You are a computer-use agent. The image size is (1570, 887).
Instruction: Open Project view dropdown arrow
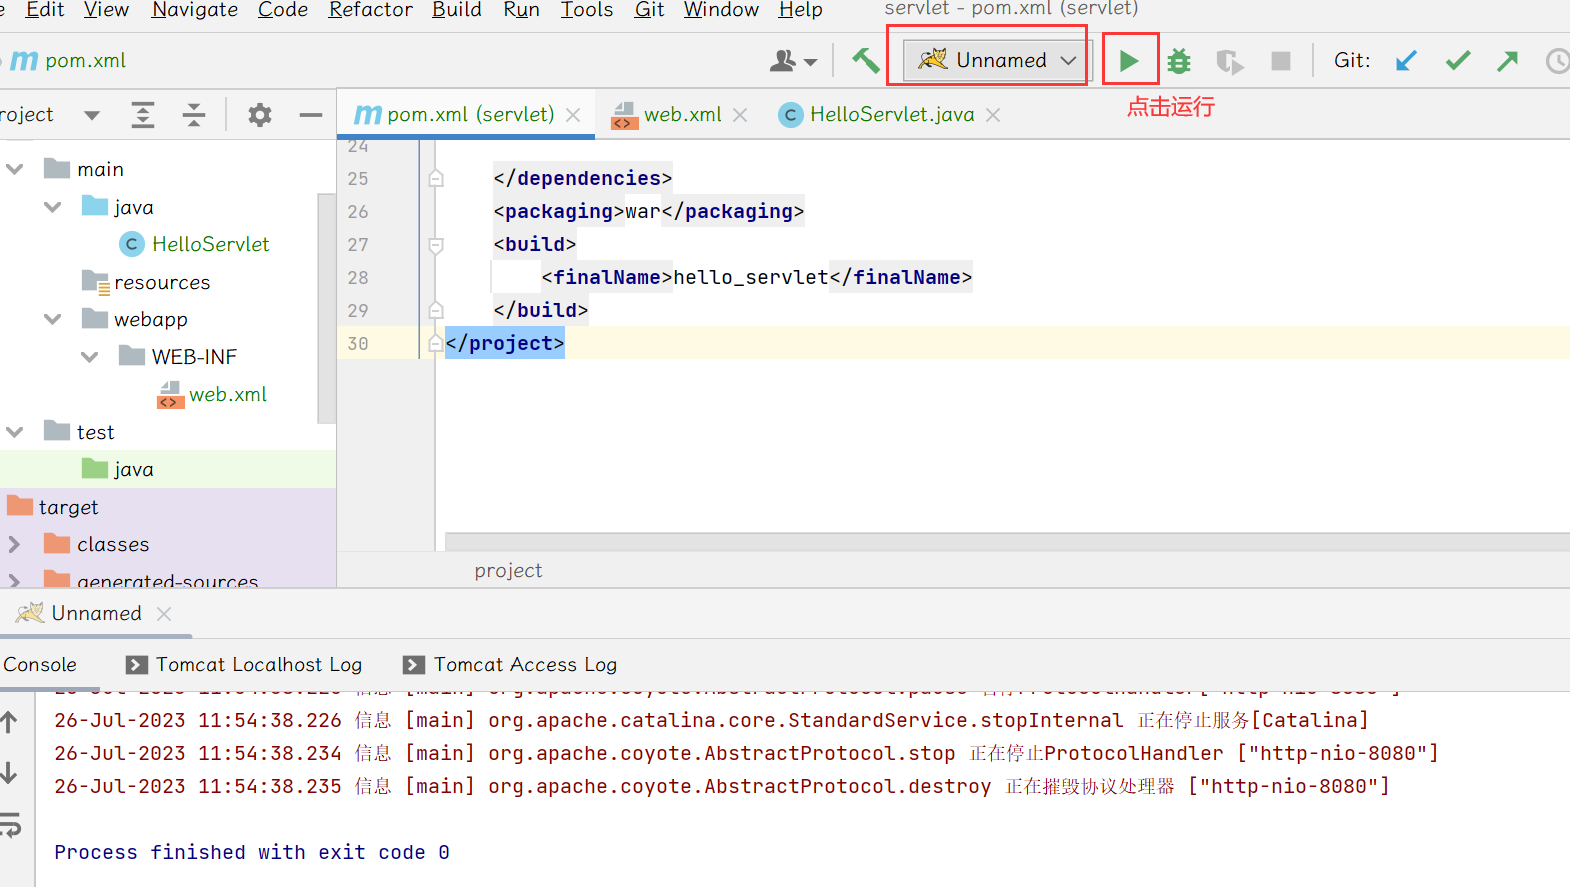pyautogui.click(x=92, y=115)
